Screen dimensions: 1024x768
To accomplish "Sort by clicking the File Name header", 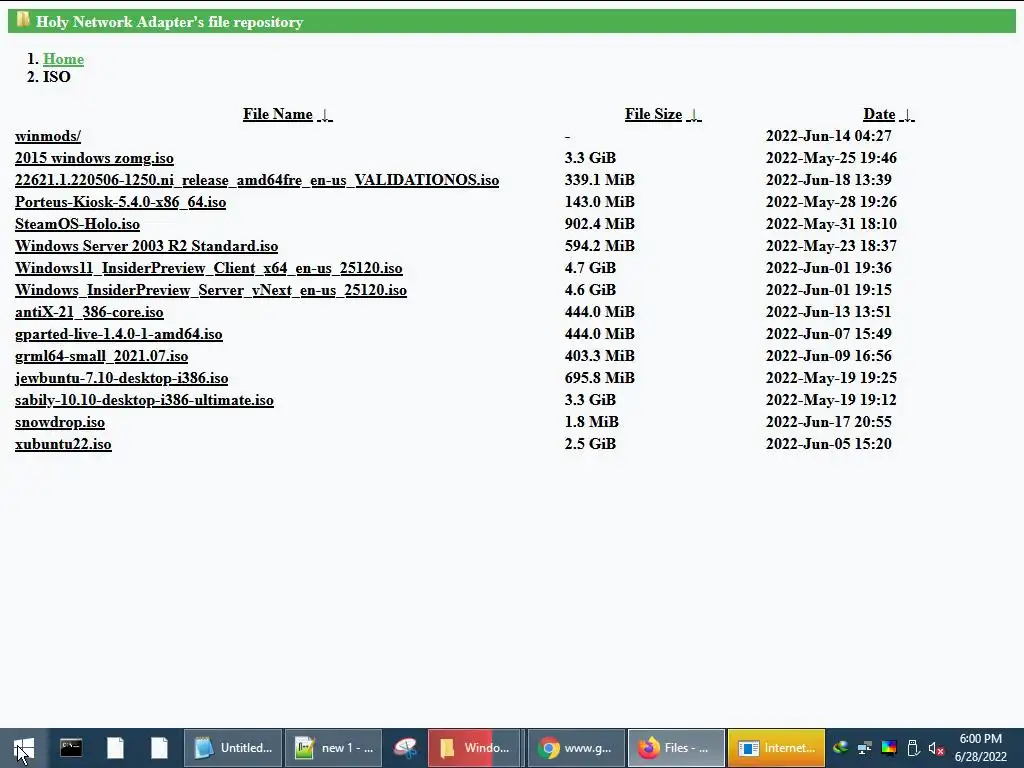I will 278,114.
